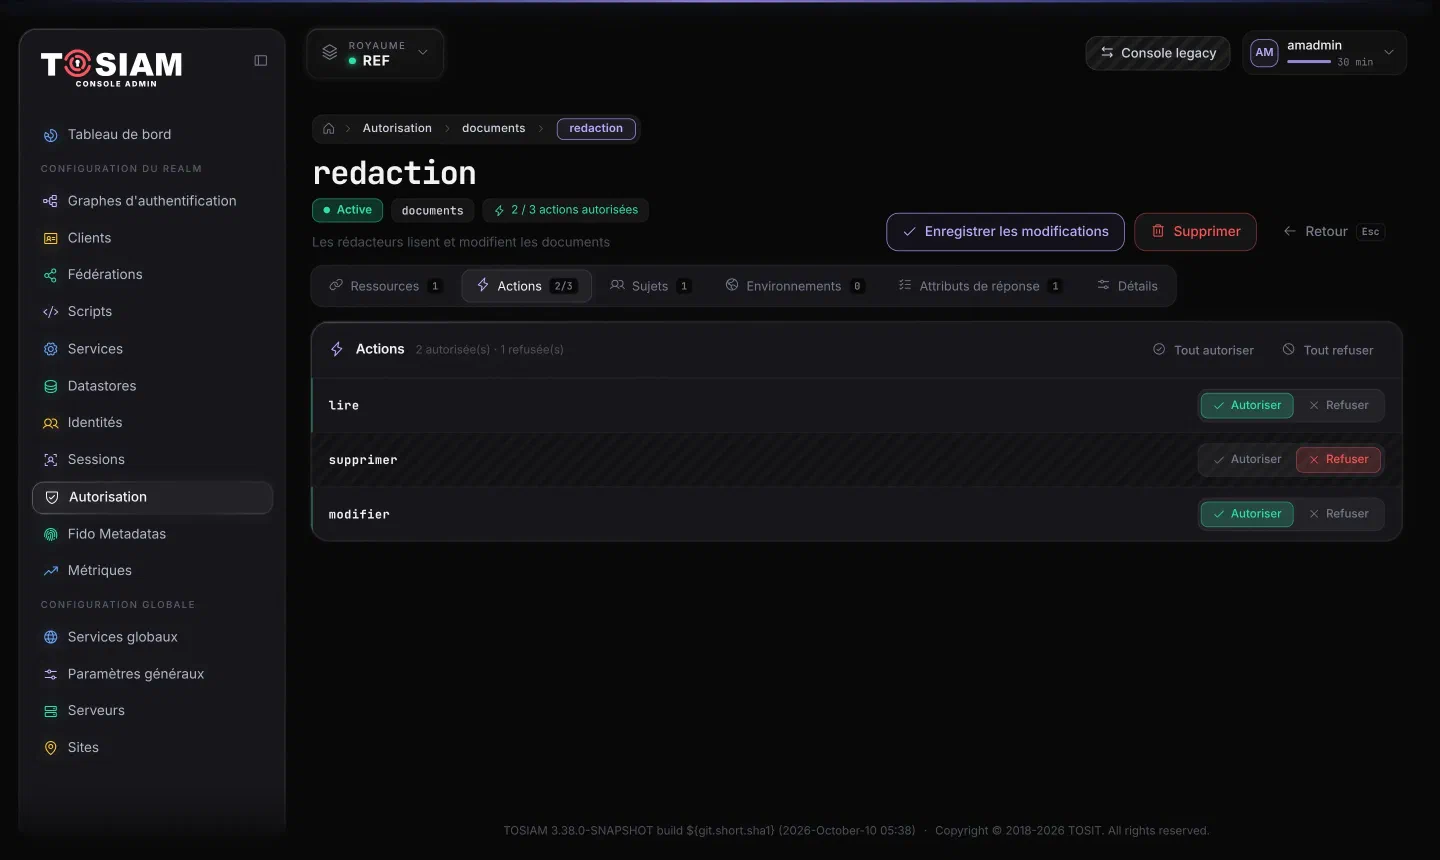Image resolution: width=1440 pixels, height=860 pixels.
Task: Open the Détails tab
Action: coord(1127,286)
